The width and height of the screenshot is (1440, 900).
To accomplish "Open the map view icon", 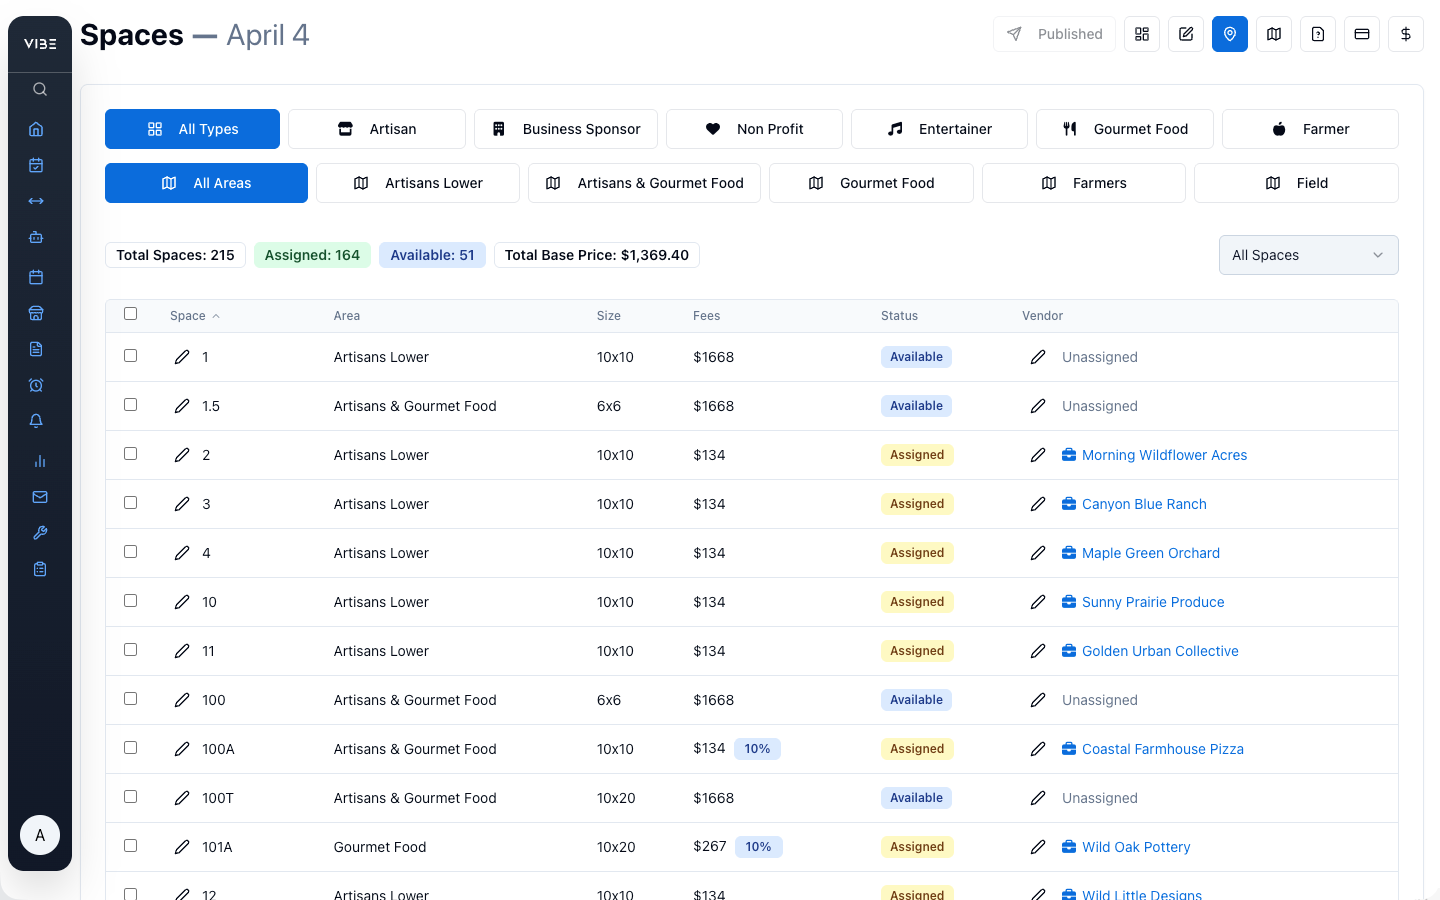I will tap(1273, 33).
